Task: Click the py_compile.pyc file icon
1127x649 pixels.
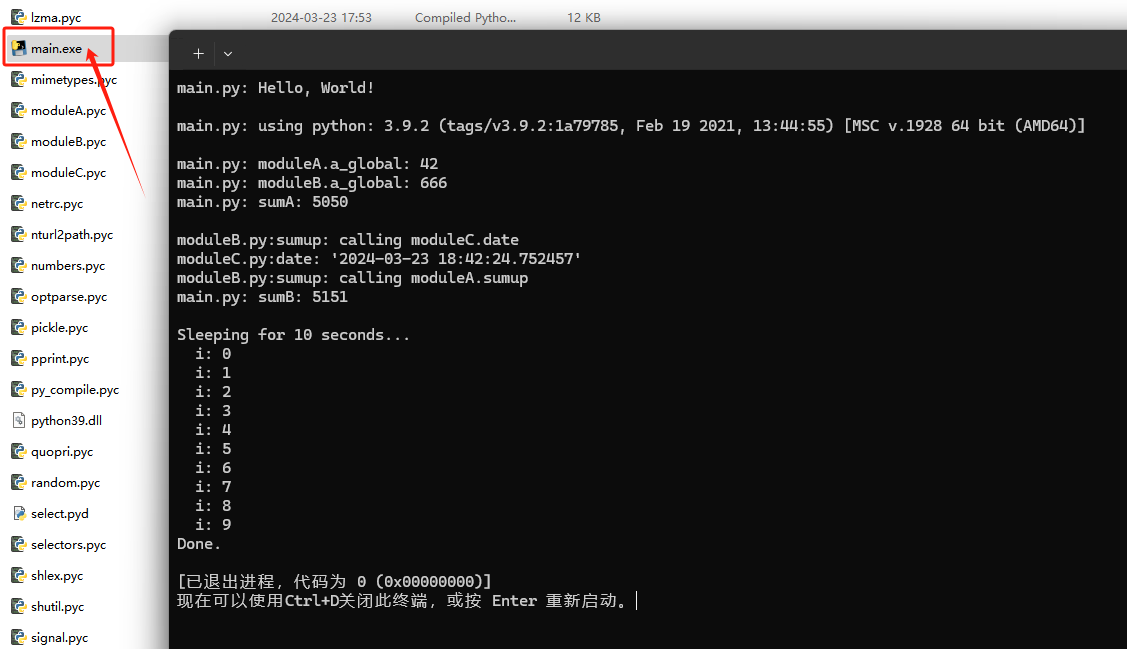Action: (x=19, y=390)
